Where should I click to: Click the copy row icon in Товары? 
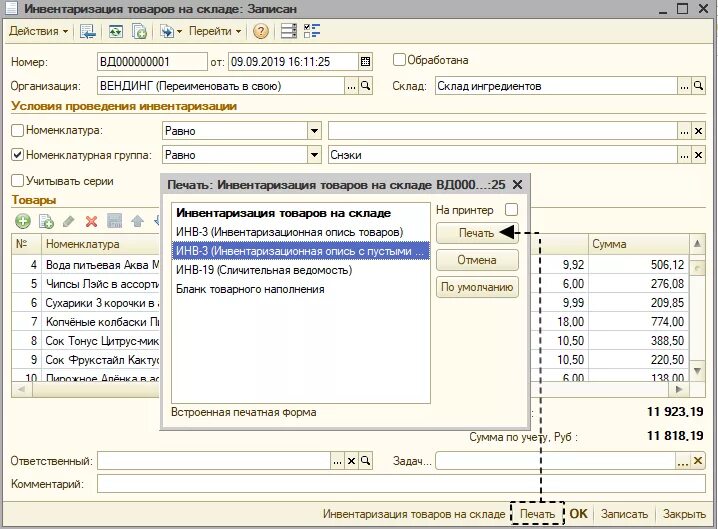[46, 222]
